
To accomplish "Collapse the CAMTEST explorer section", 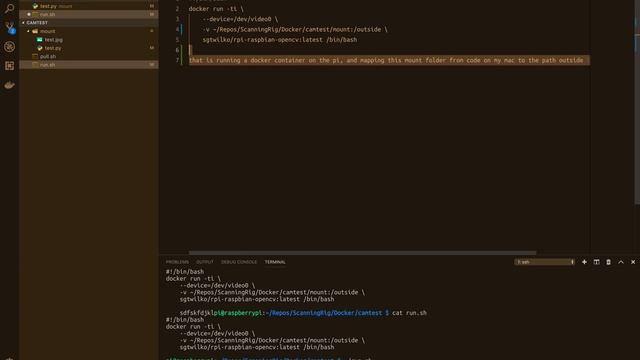I will 89,23.
